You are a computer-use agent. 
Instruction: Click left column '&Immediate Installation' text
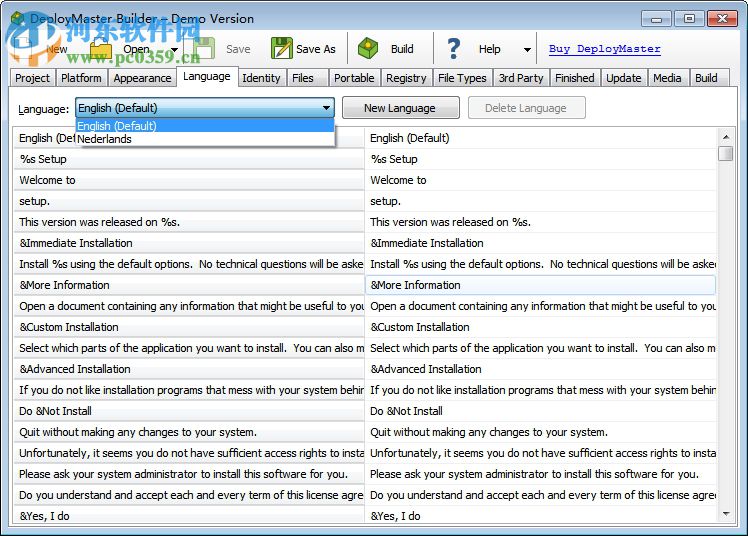[x=76, y=243]
